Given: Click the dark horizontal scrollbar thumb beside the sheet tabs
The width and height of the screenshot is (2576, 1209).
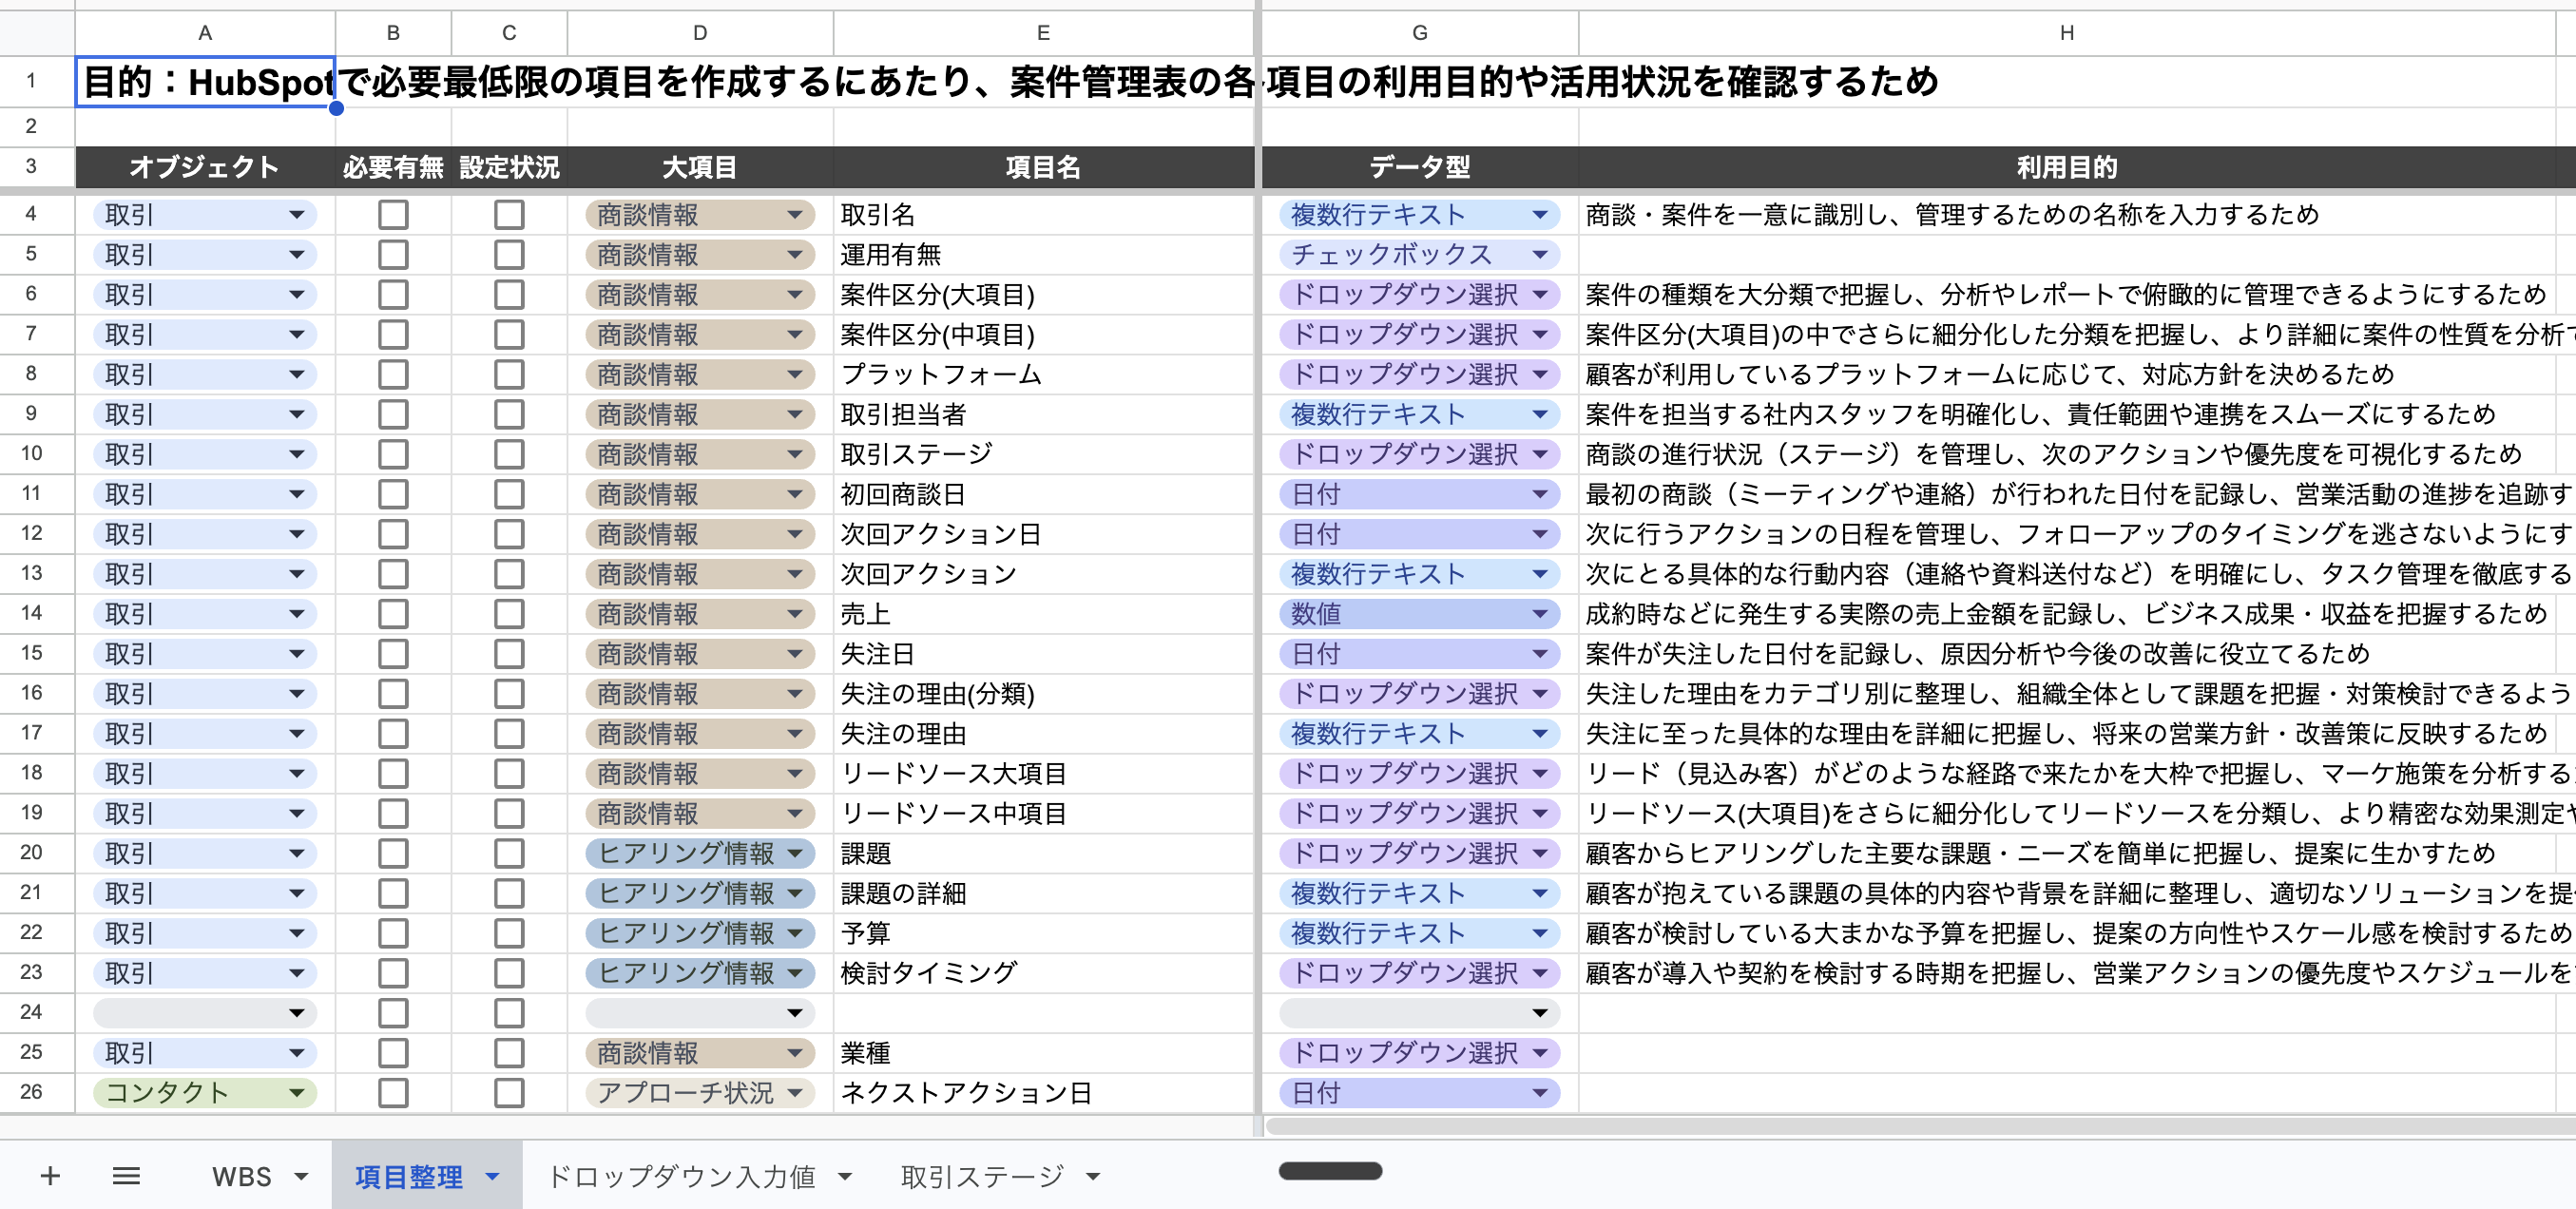Looking at the screenshot, I should 1330,1171.
